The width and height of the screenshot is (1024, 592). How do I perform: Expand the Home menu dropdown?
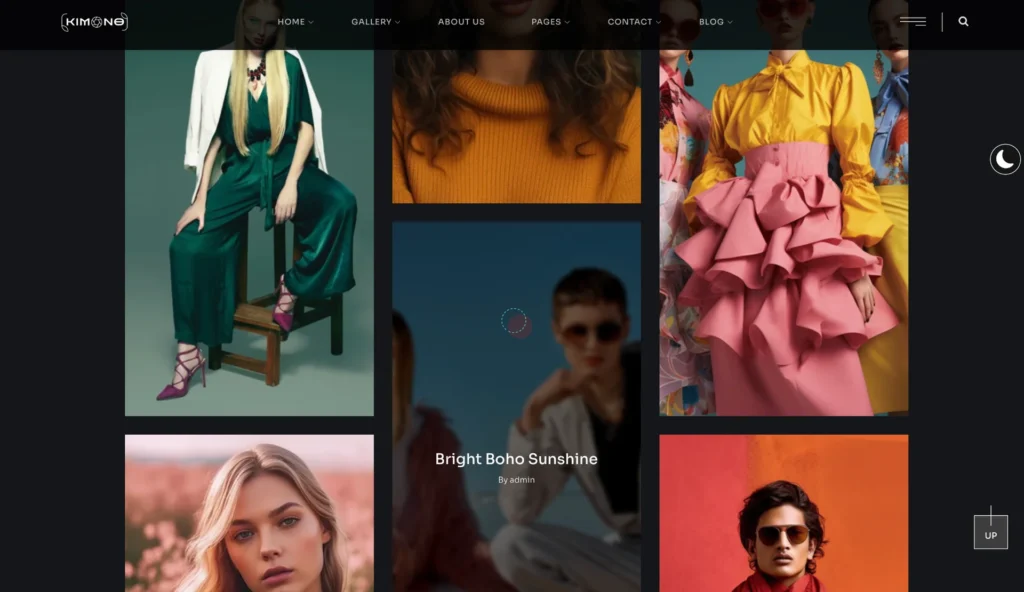coord(294,21)
